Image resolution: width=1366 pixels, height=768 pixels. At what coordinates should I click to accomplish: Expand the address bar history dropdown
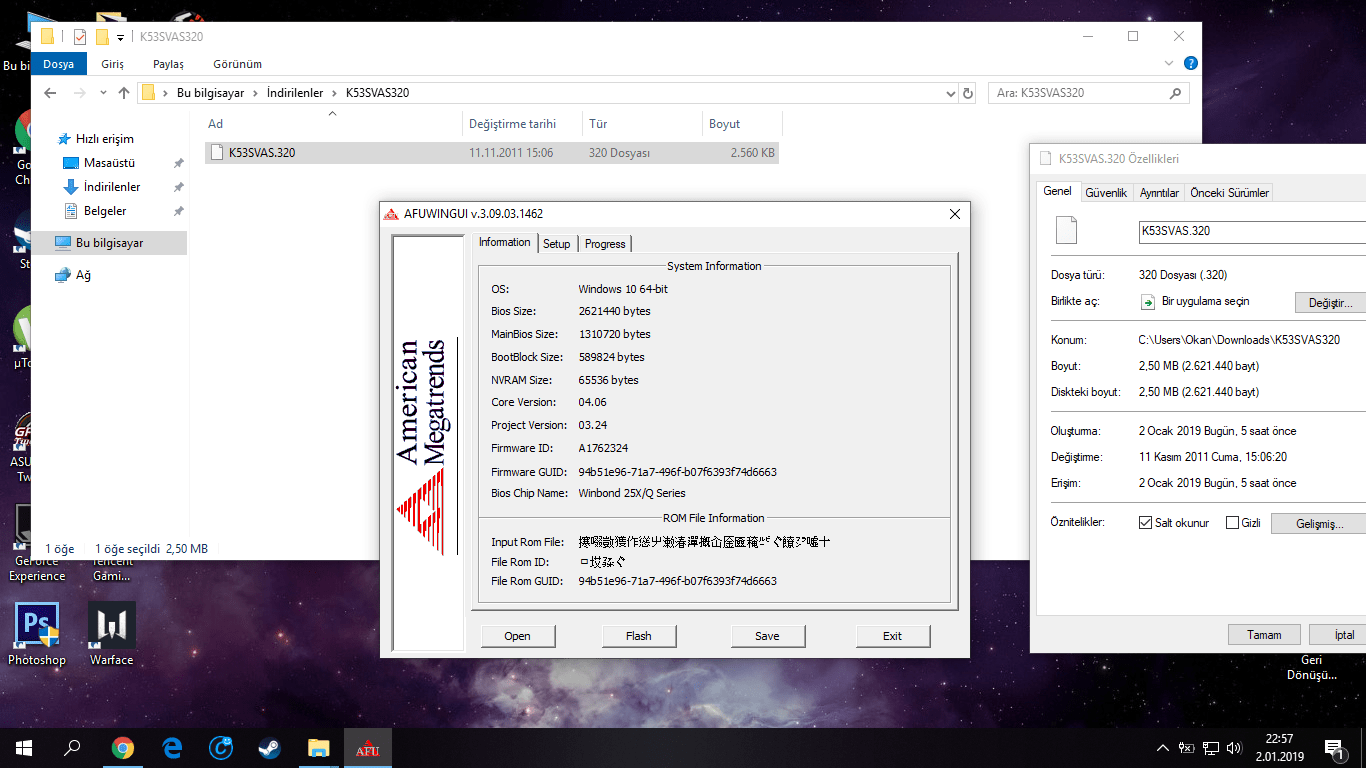[951, 93]
